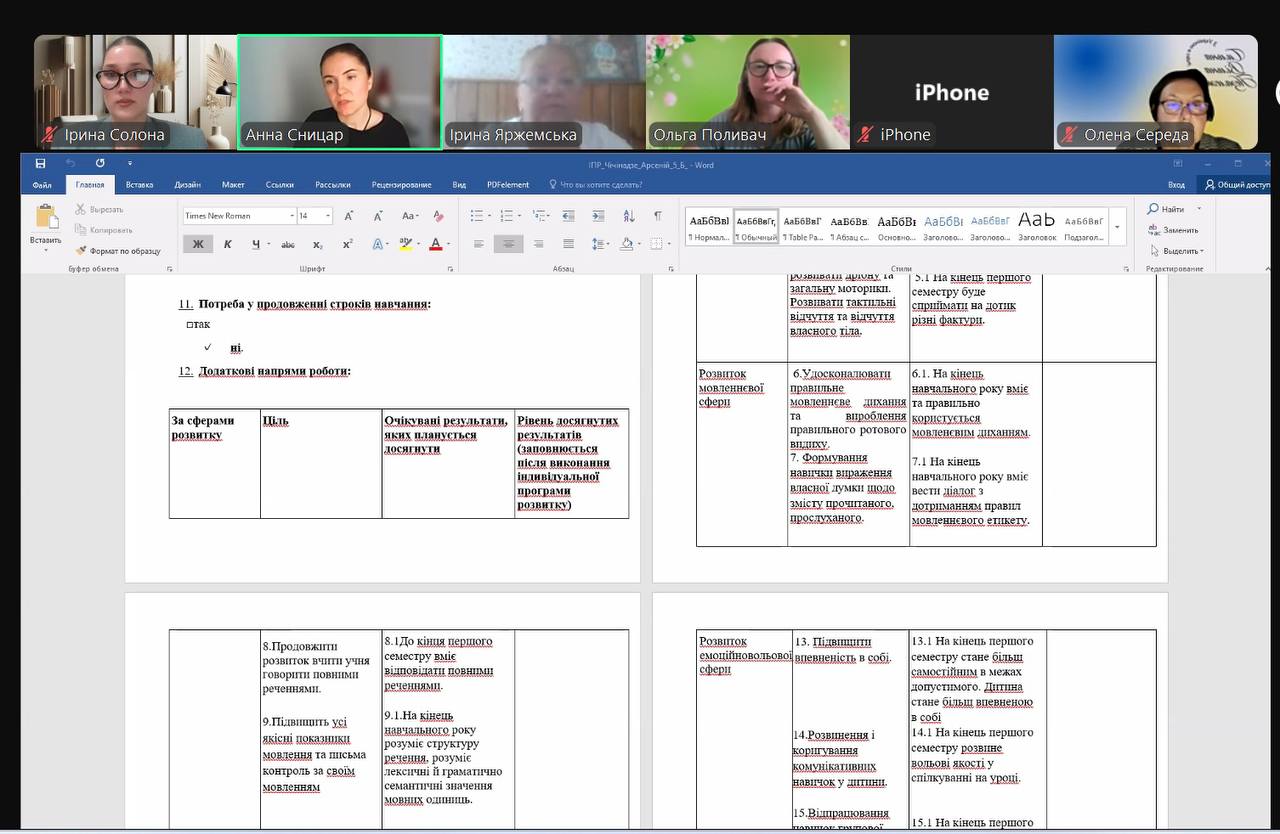Click the Save icon in quick access toolbar

coord(40,163)
